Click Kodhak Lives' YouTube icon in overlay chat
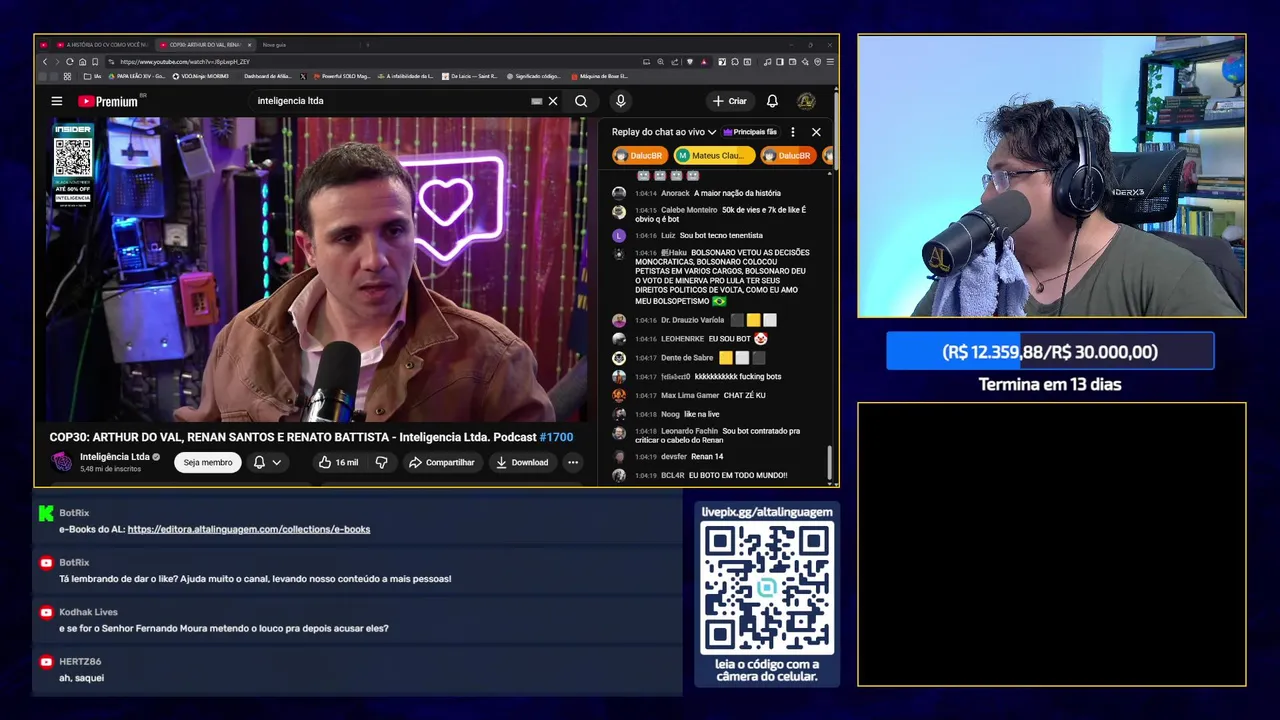The image size is (1280, 720). point(45,612)
